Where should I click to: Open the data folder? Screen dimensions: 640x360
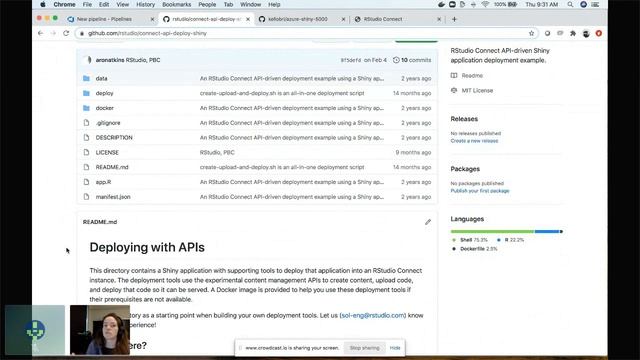(x=102, y=78)
